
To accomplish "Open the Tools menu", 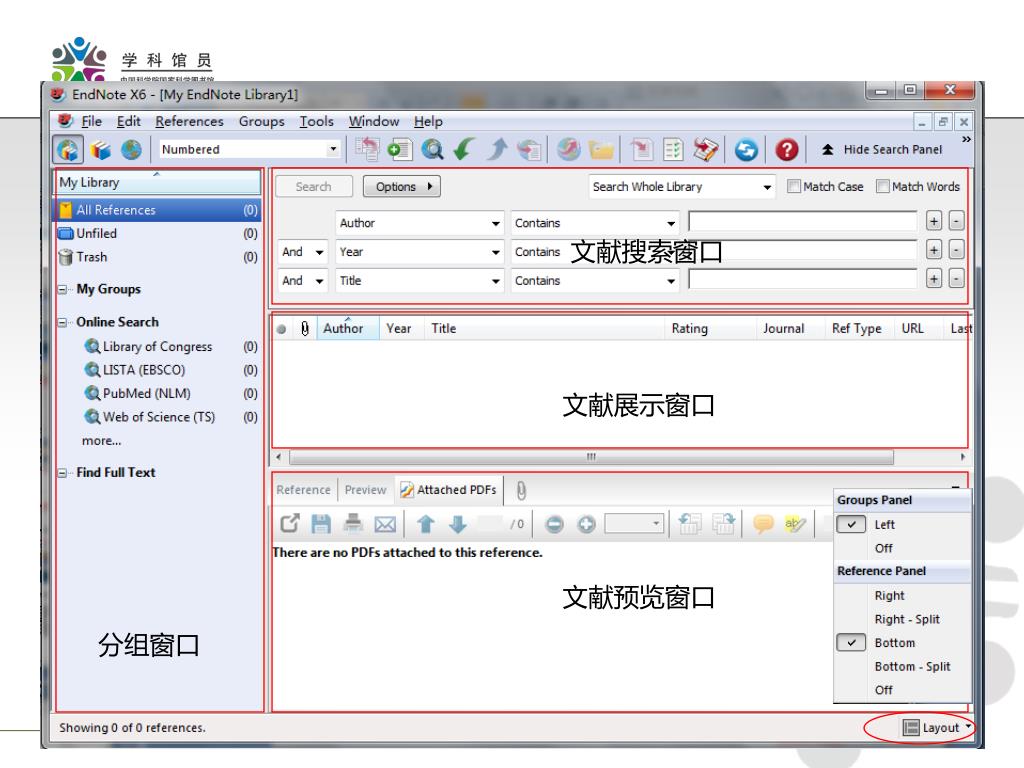I will [317, 121].
